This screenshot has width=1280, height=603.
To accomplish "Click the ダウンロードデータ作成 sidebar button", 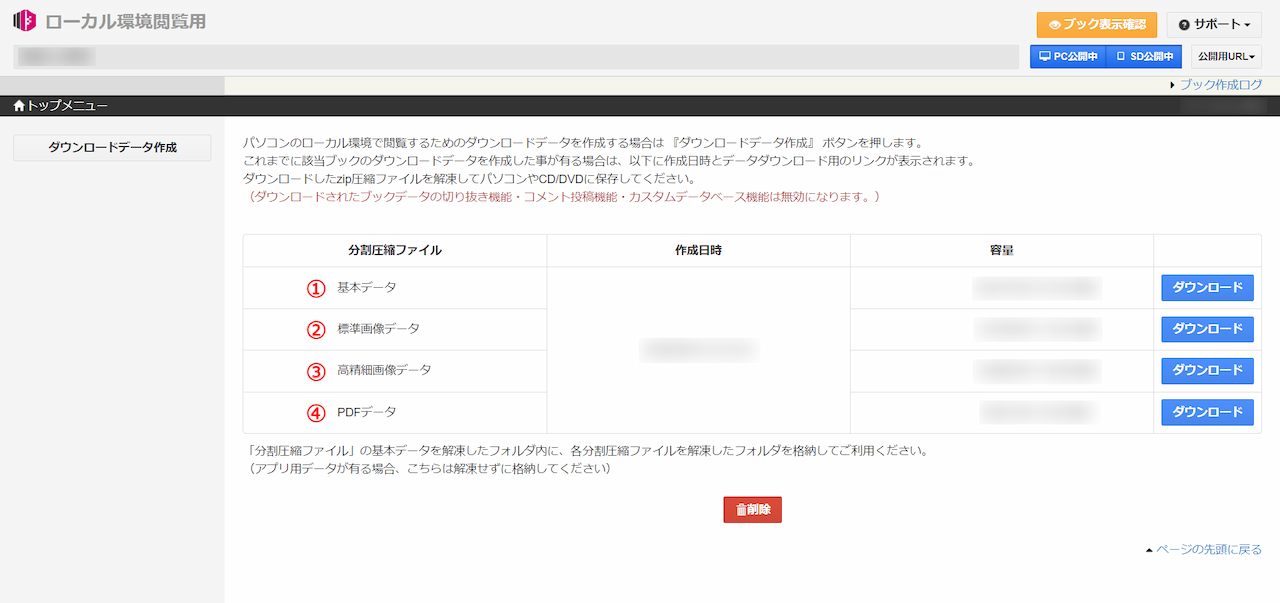I will coord(111,147).
